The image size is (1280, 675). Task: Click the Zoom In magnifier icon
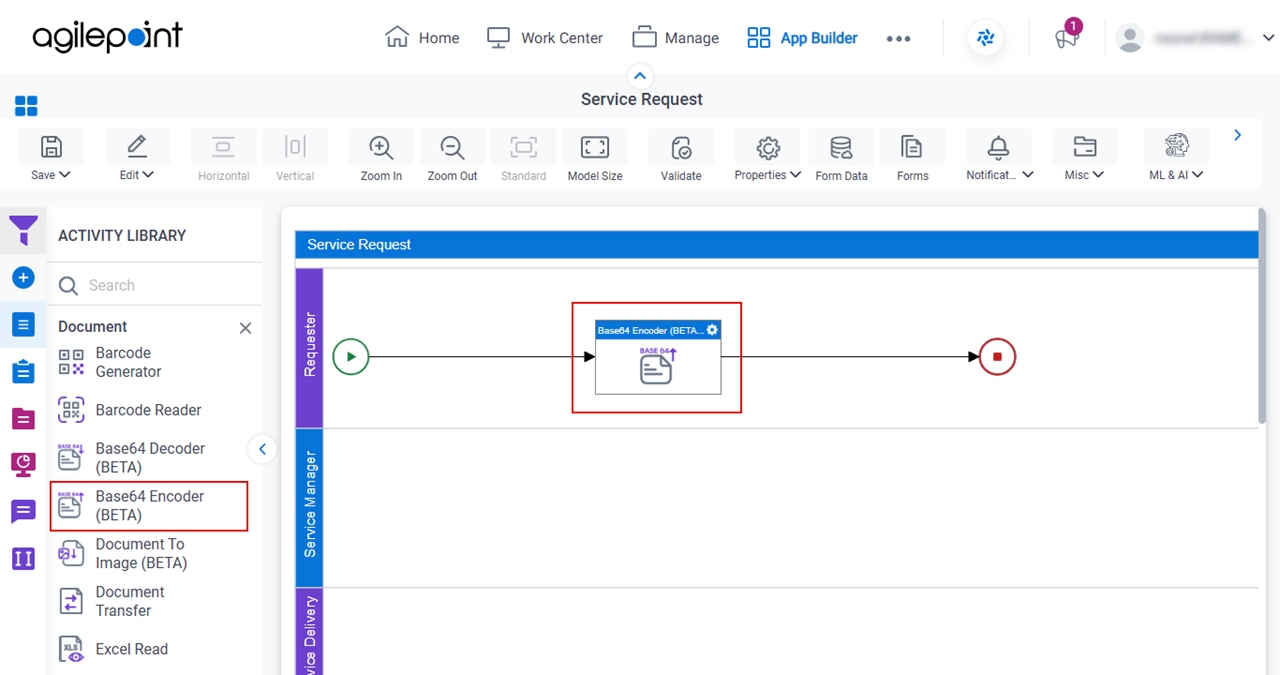[381, 148]
